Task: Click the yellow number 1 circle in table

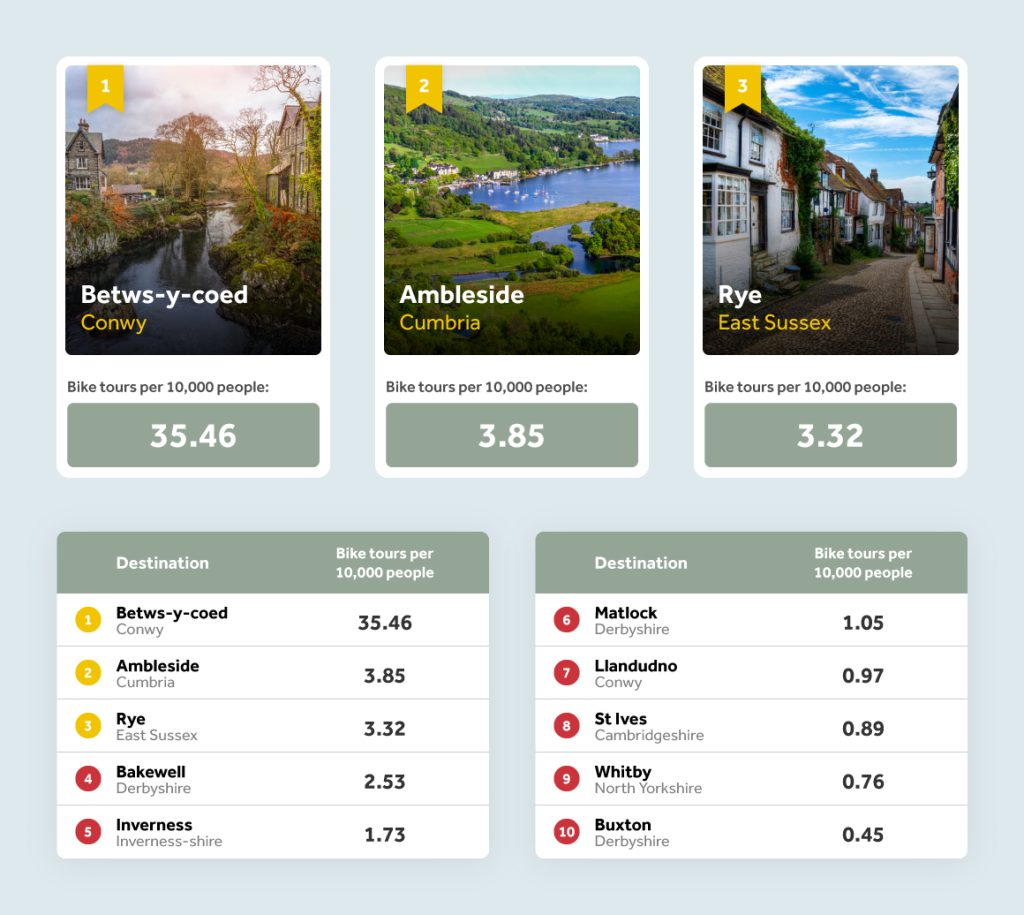Action: (x=88, y=621)
